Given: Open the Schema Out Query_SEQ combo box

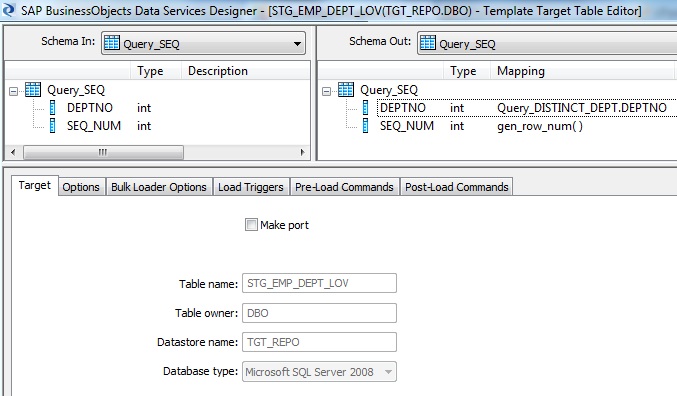Looking at the screenshot, I should 547,43.
